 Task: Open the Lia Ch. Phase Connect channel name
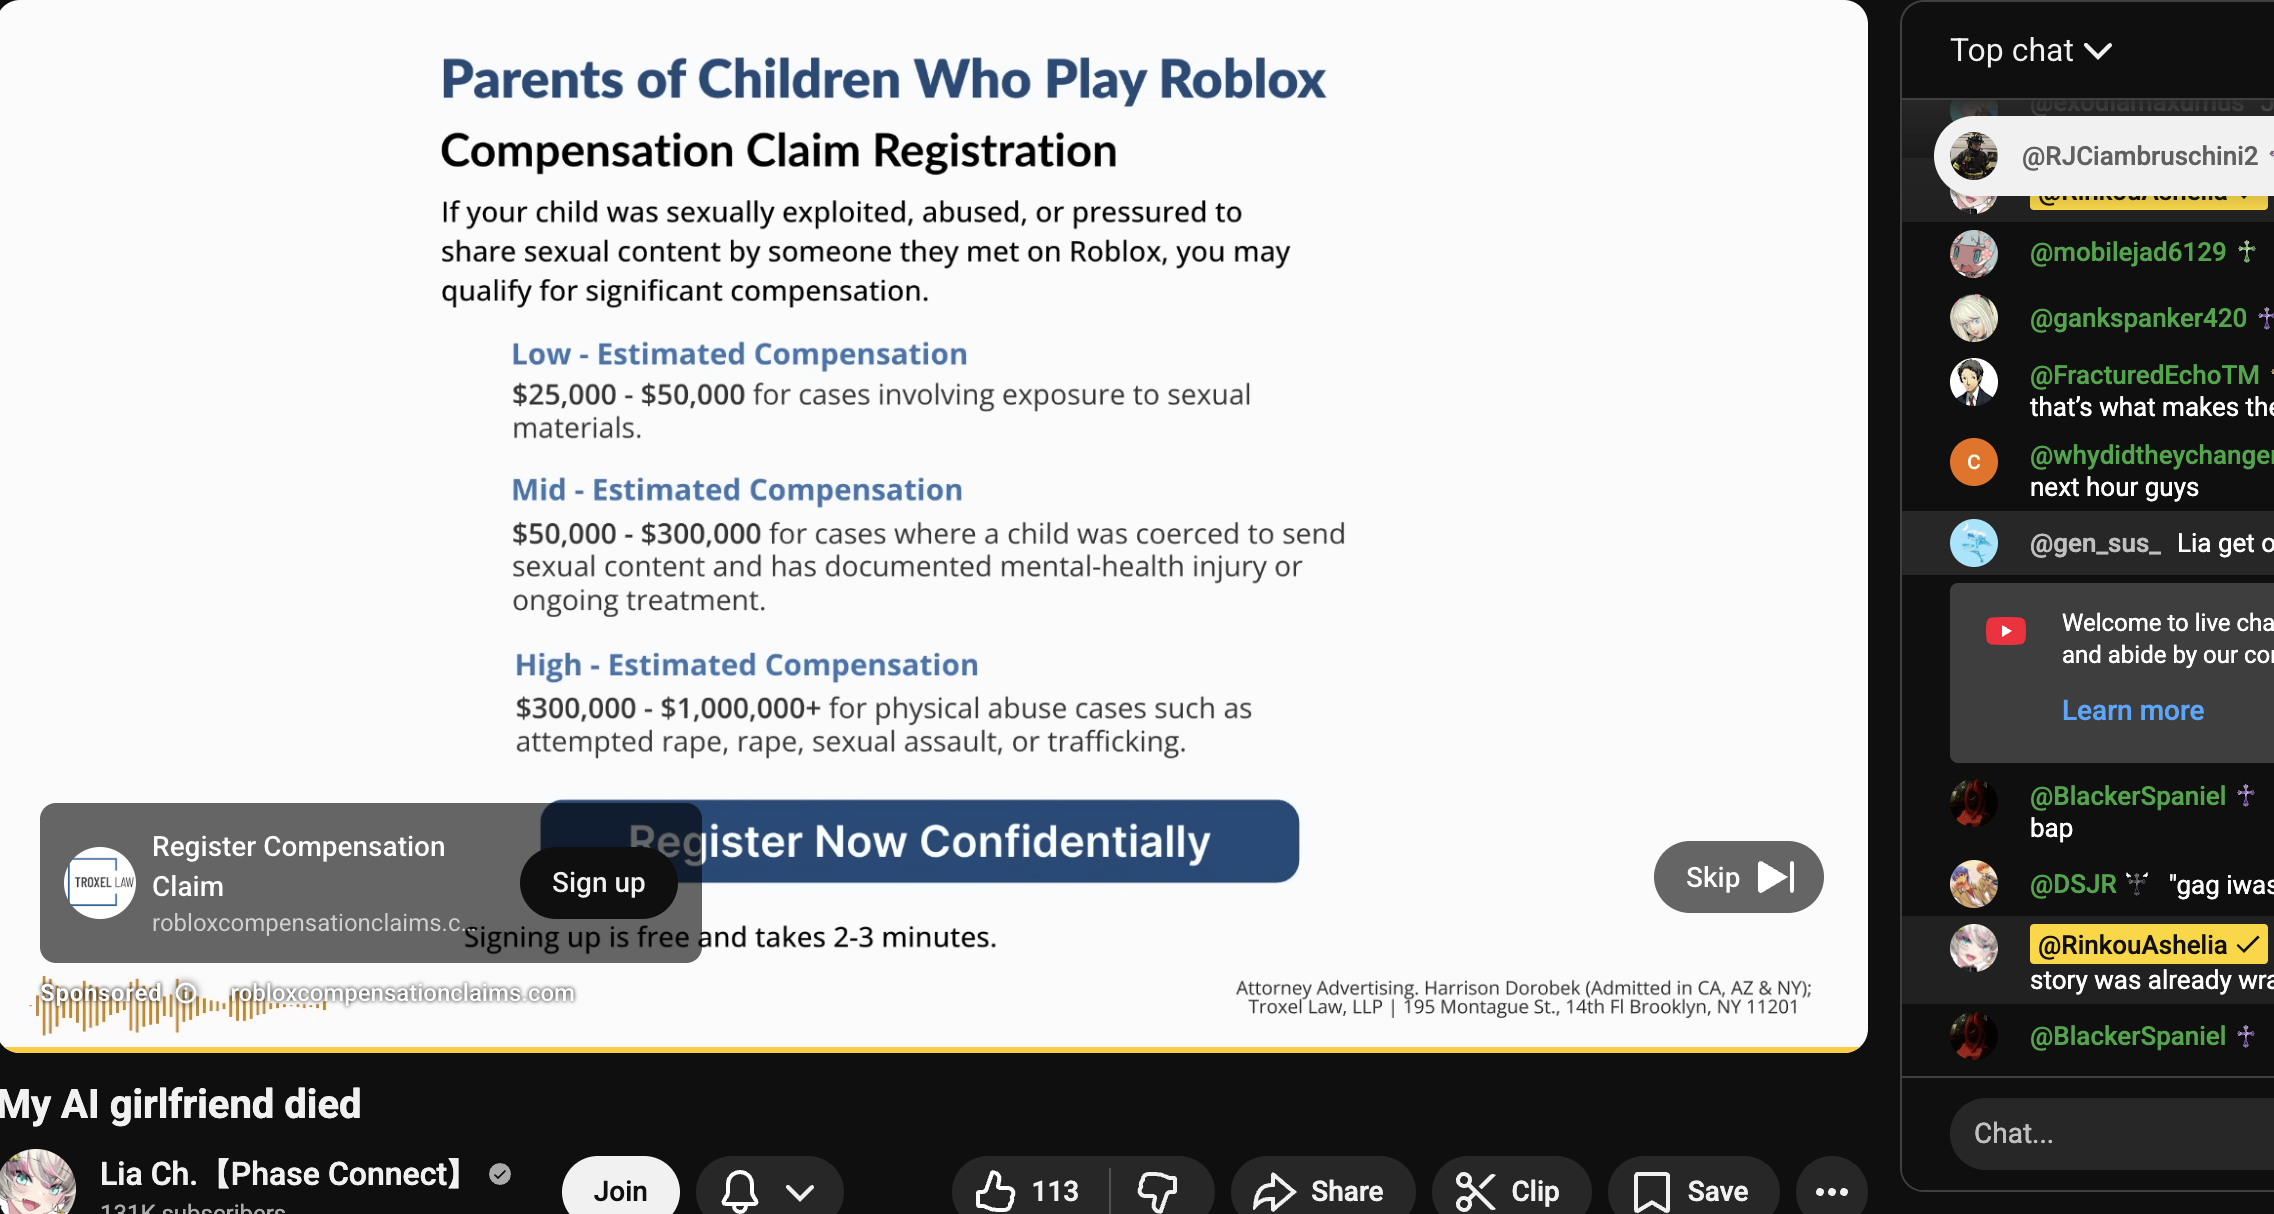click(281, 1173)
